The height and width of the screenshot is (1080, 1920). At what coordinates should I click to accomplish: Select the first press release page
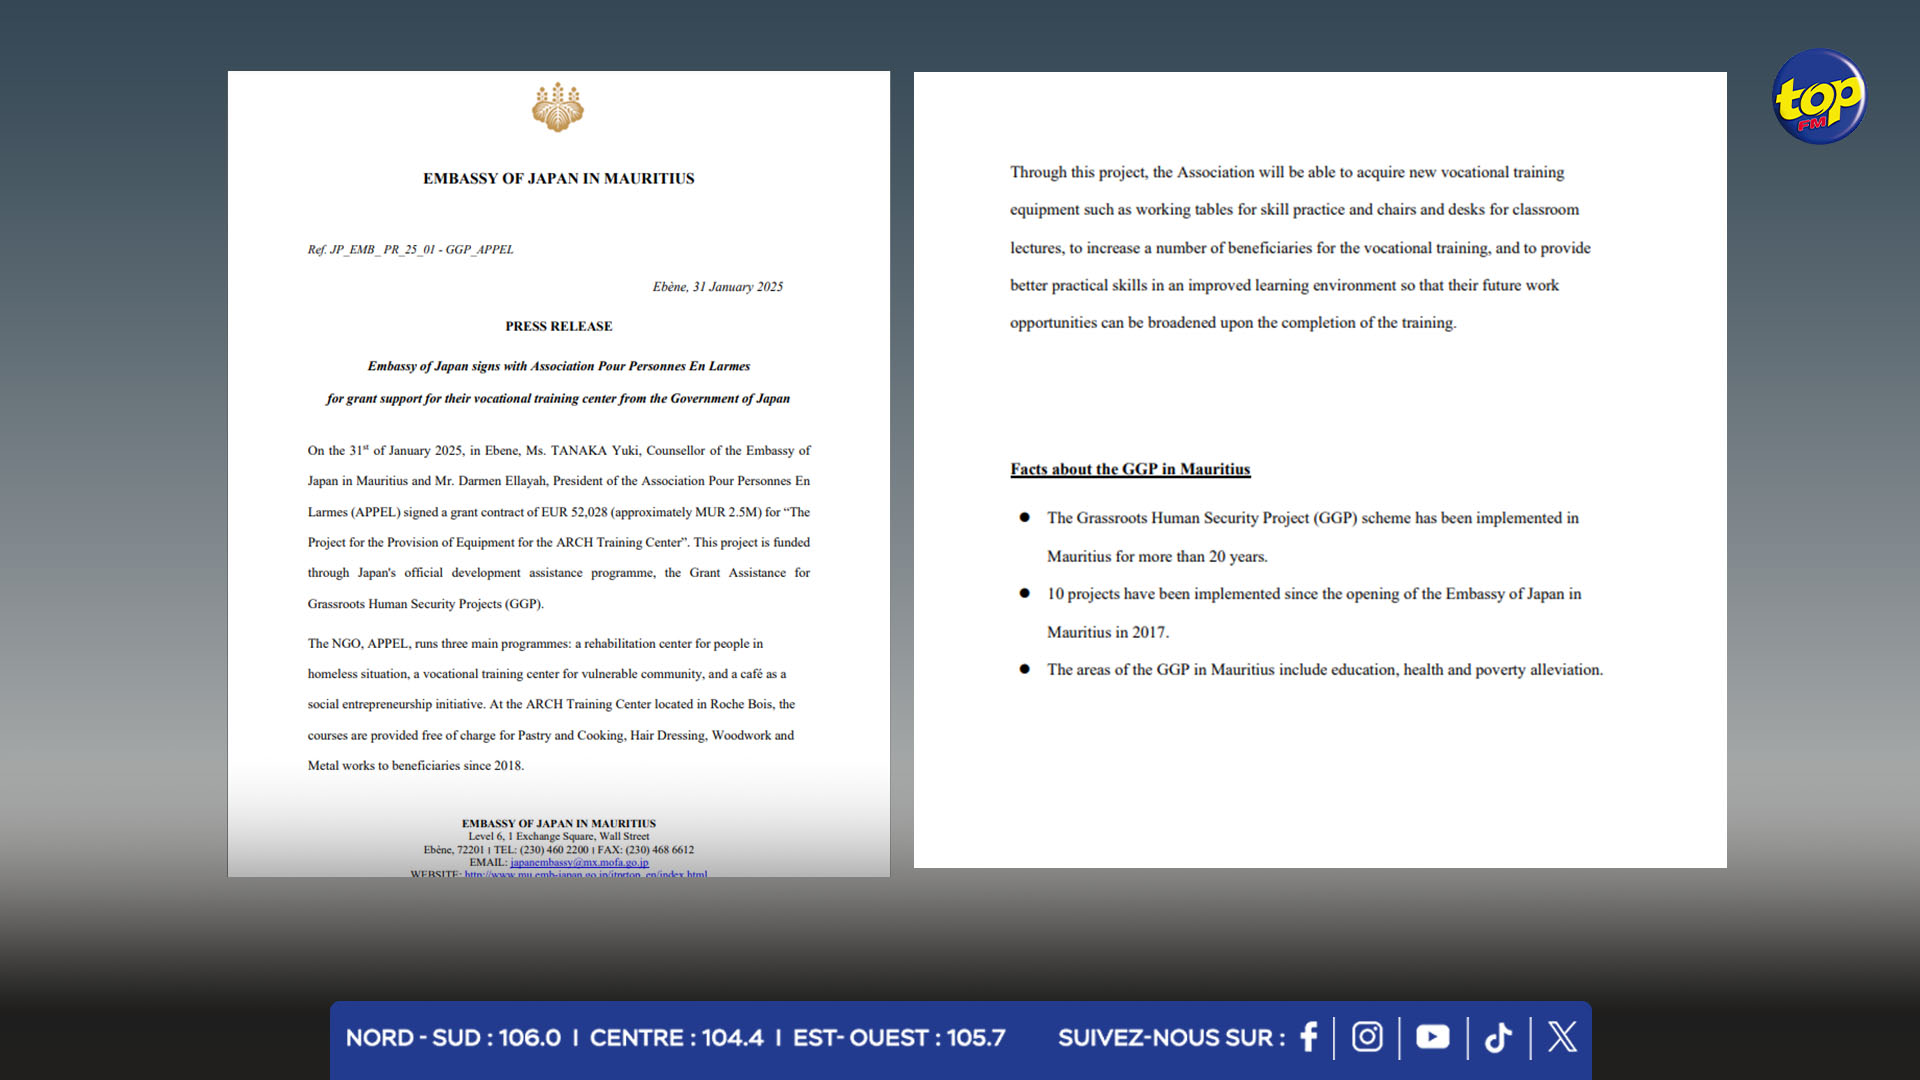(x=559, y=474)
